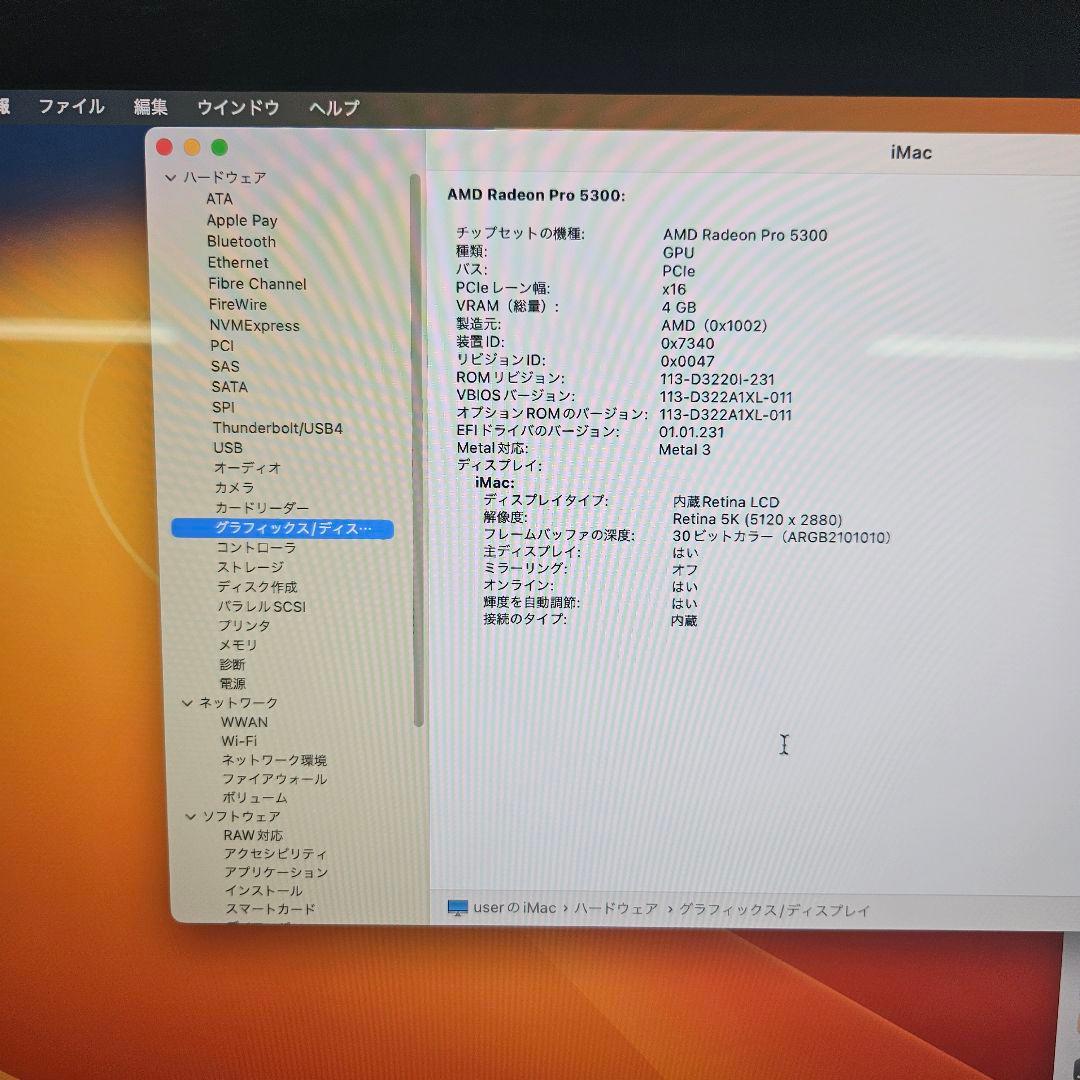Collapse the ソフトウェア section

click(188, 816)
